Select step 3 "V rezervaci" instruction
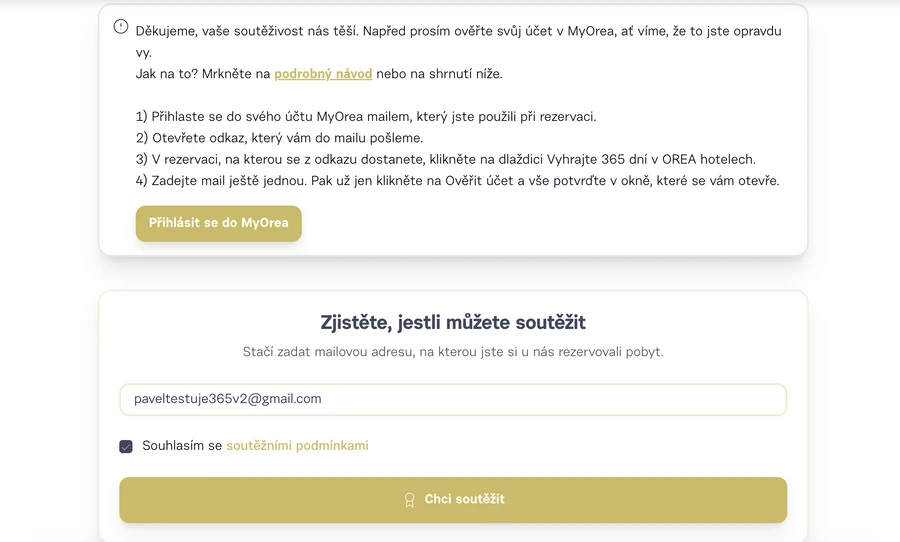This screenshot has height=542, width=900. click(x=445, y=159)
